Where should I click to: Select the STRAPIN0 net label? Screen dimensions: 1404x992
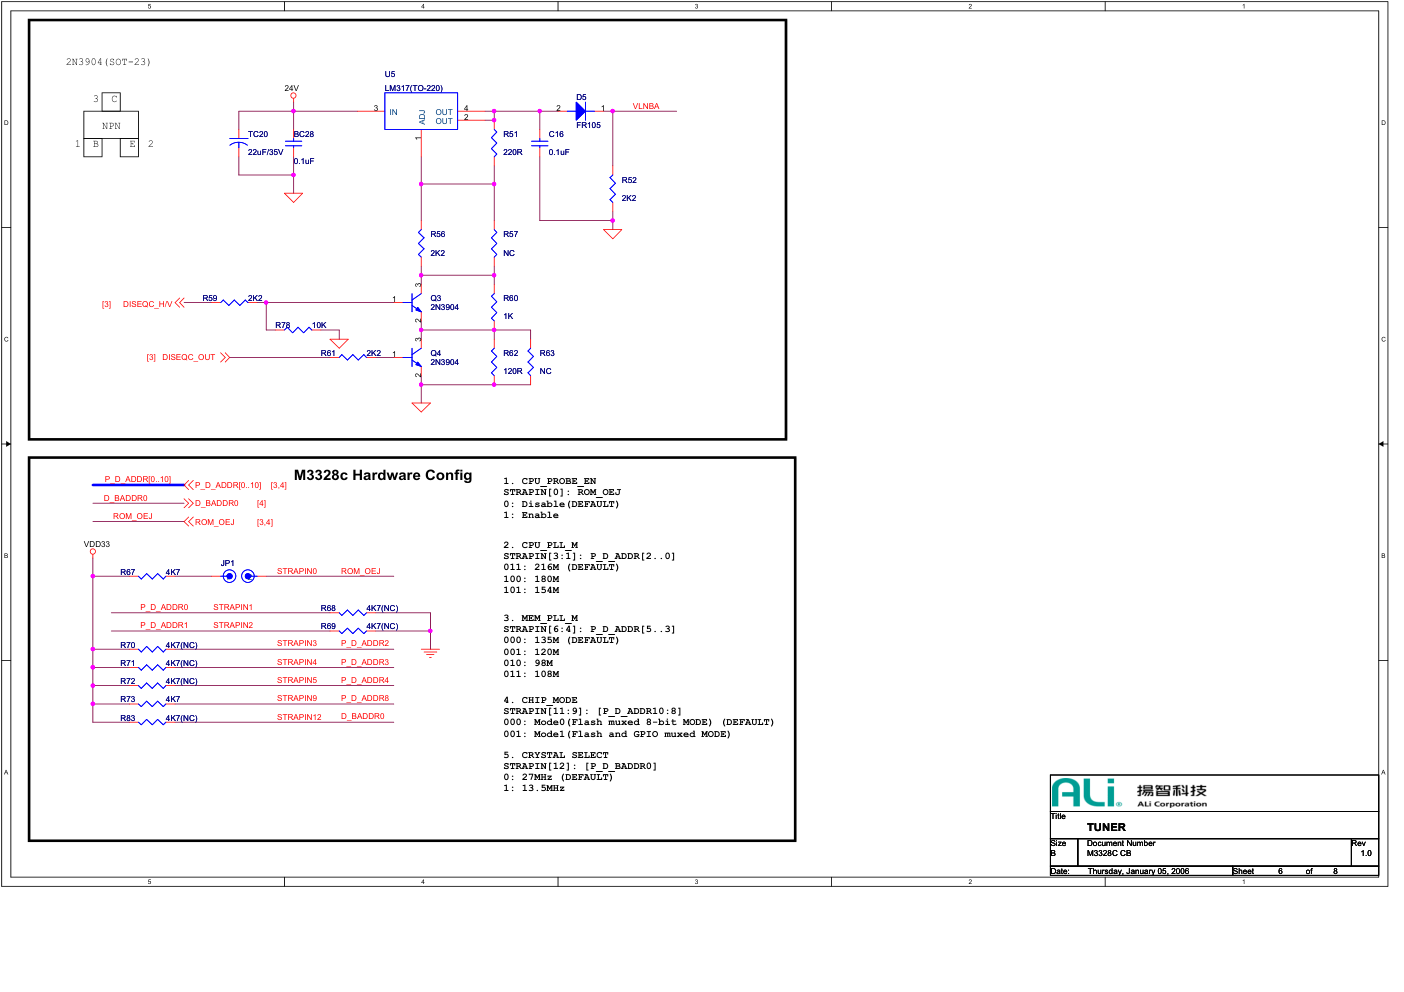coord(297,571)
